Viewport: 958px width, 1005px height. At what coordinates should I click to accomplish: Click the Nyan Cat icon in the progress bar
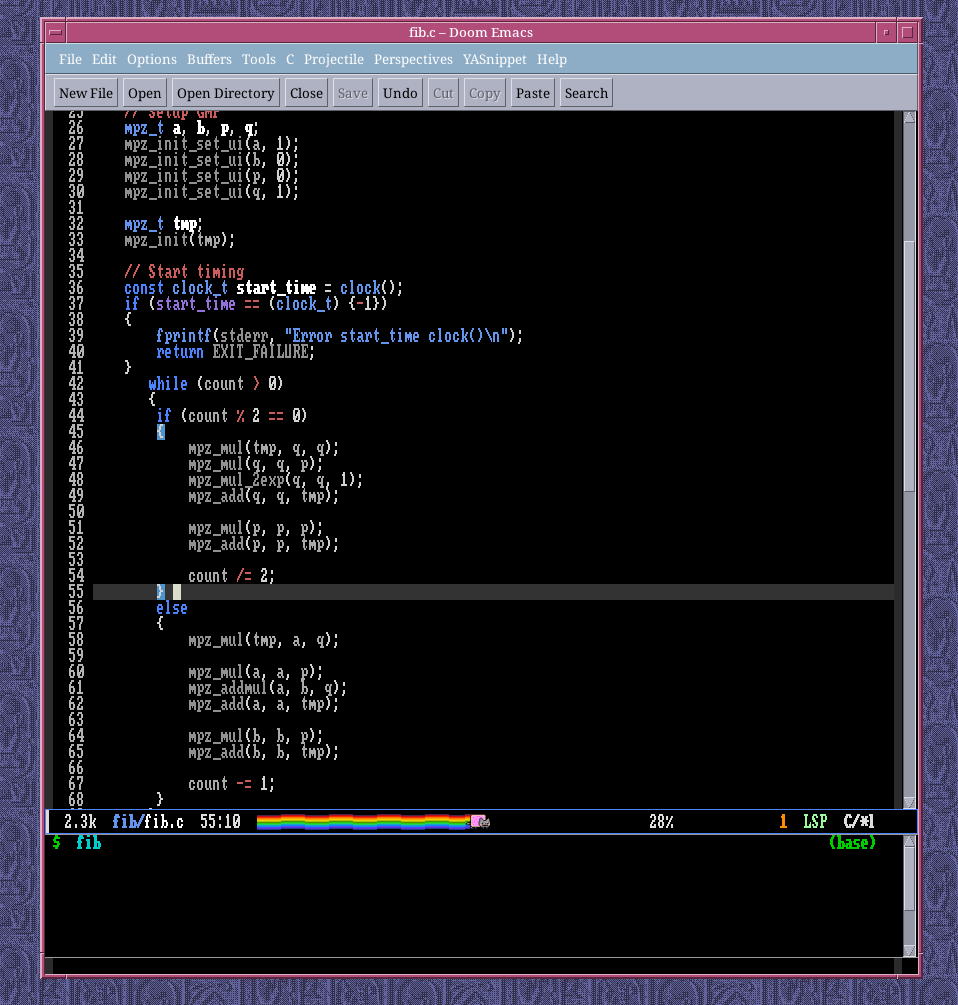tap(477, 821)
